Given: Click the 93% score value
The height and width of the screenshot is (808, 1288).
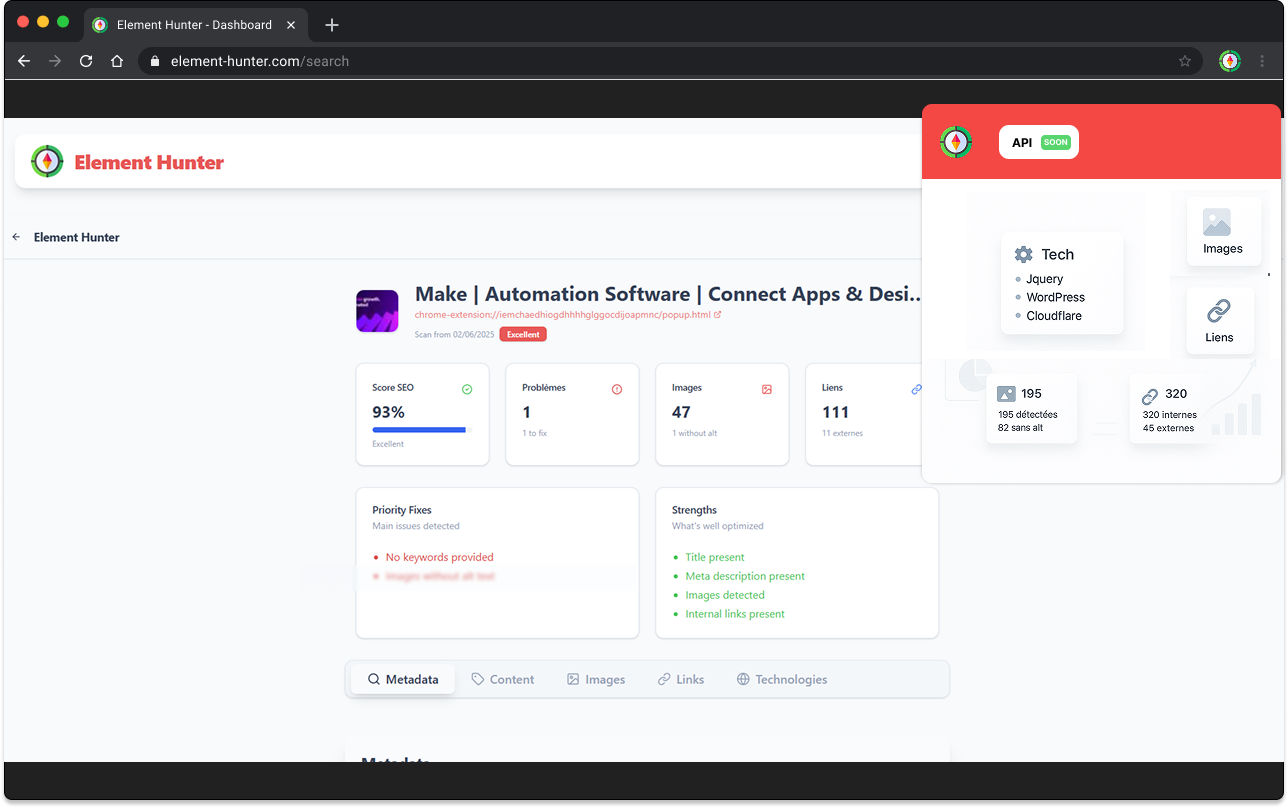Looking at the screenshot, I should coord(389,412).
